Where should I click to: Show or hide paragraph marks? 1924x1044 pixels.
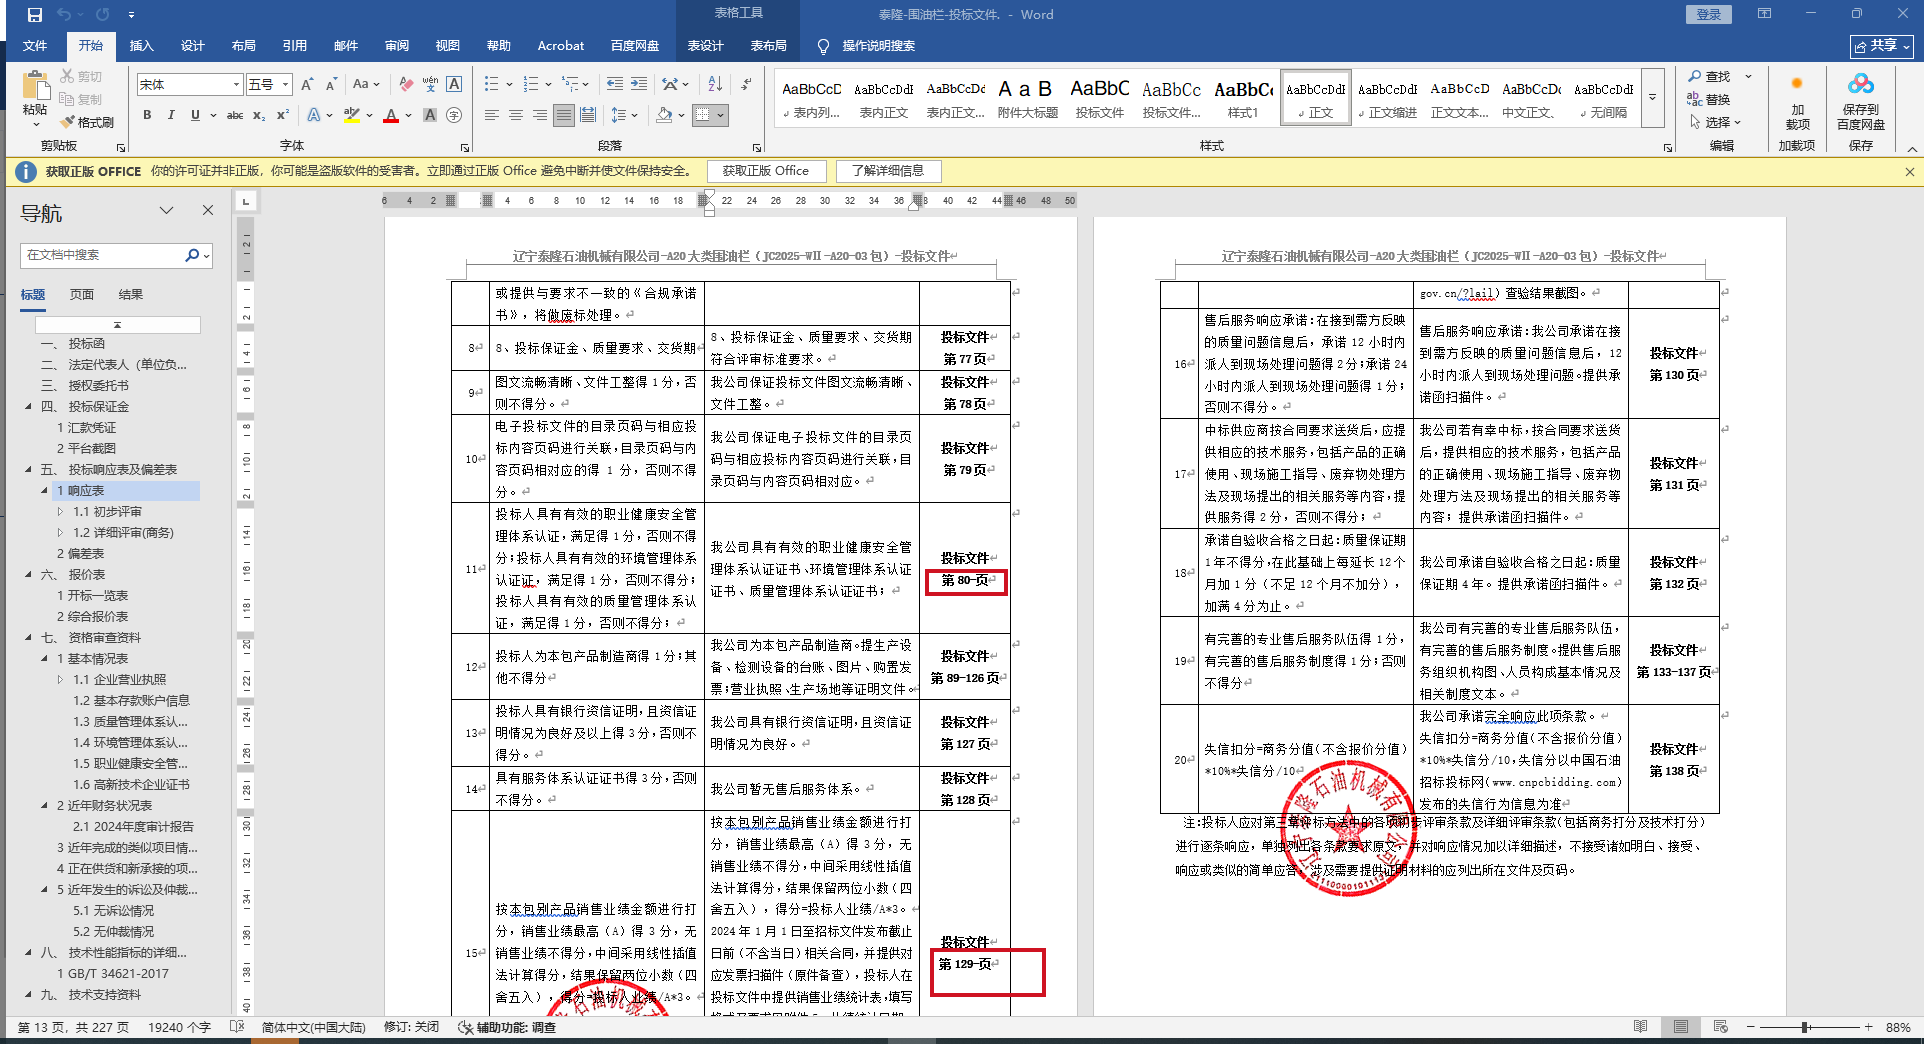(x=746, y=85)
